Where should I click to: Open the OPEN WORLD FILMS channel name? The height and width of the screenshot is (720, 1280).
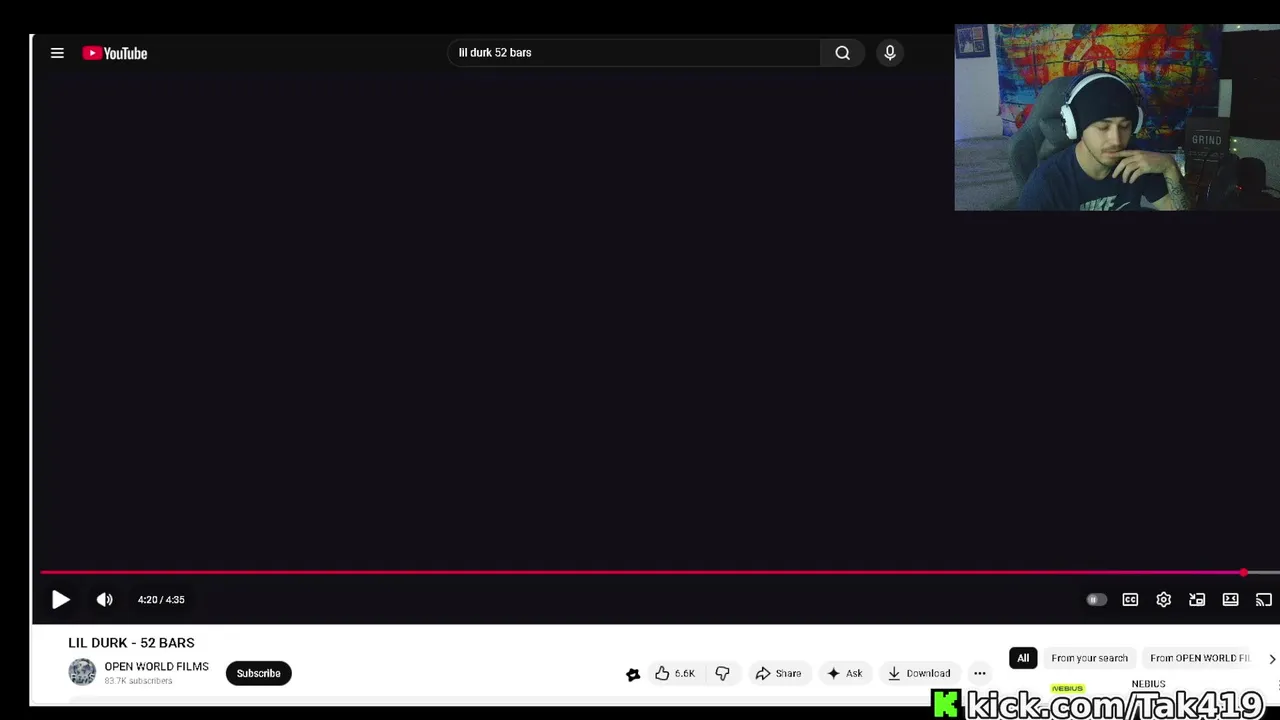(x=156, y=666)
